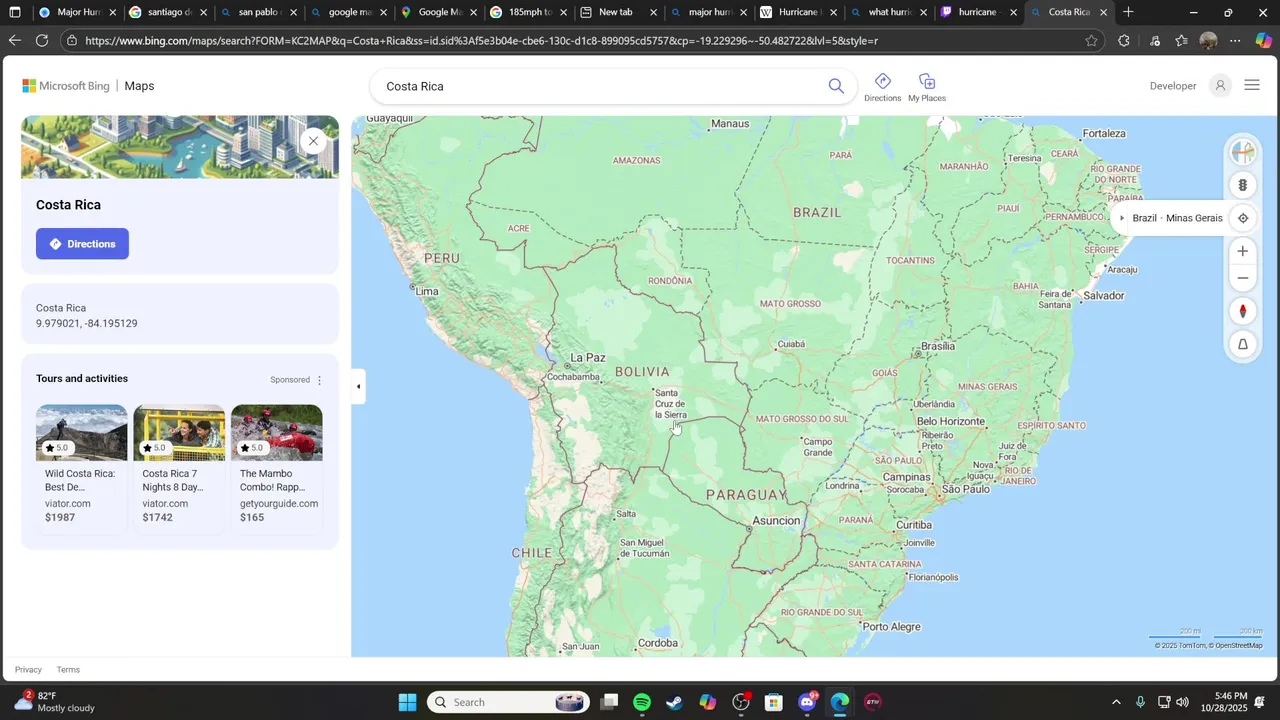Toggle the tilt view button
The width and height of the screenshot is (1280, 720).
(x=1243, y=344)
